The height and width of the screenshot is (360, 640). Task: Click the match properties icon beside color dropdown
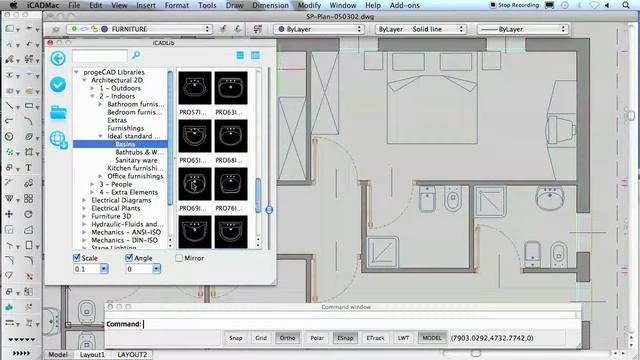258,29
